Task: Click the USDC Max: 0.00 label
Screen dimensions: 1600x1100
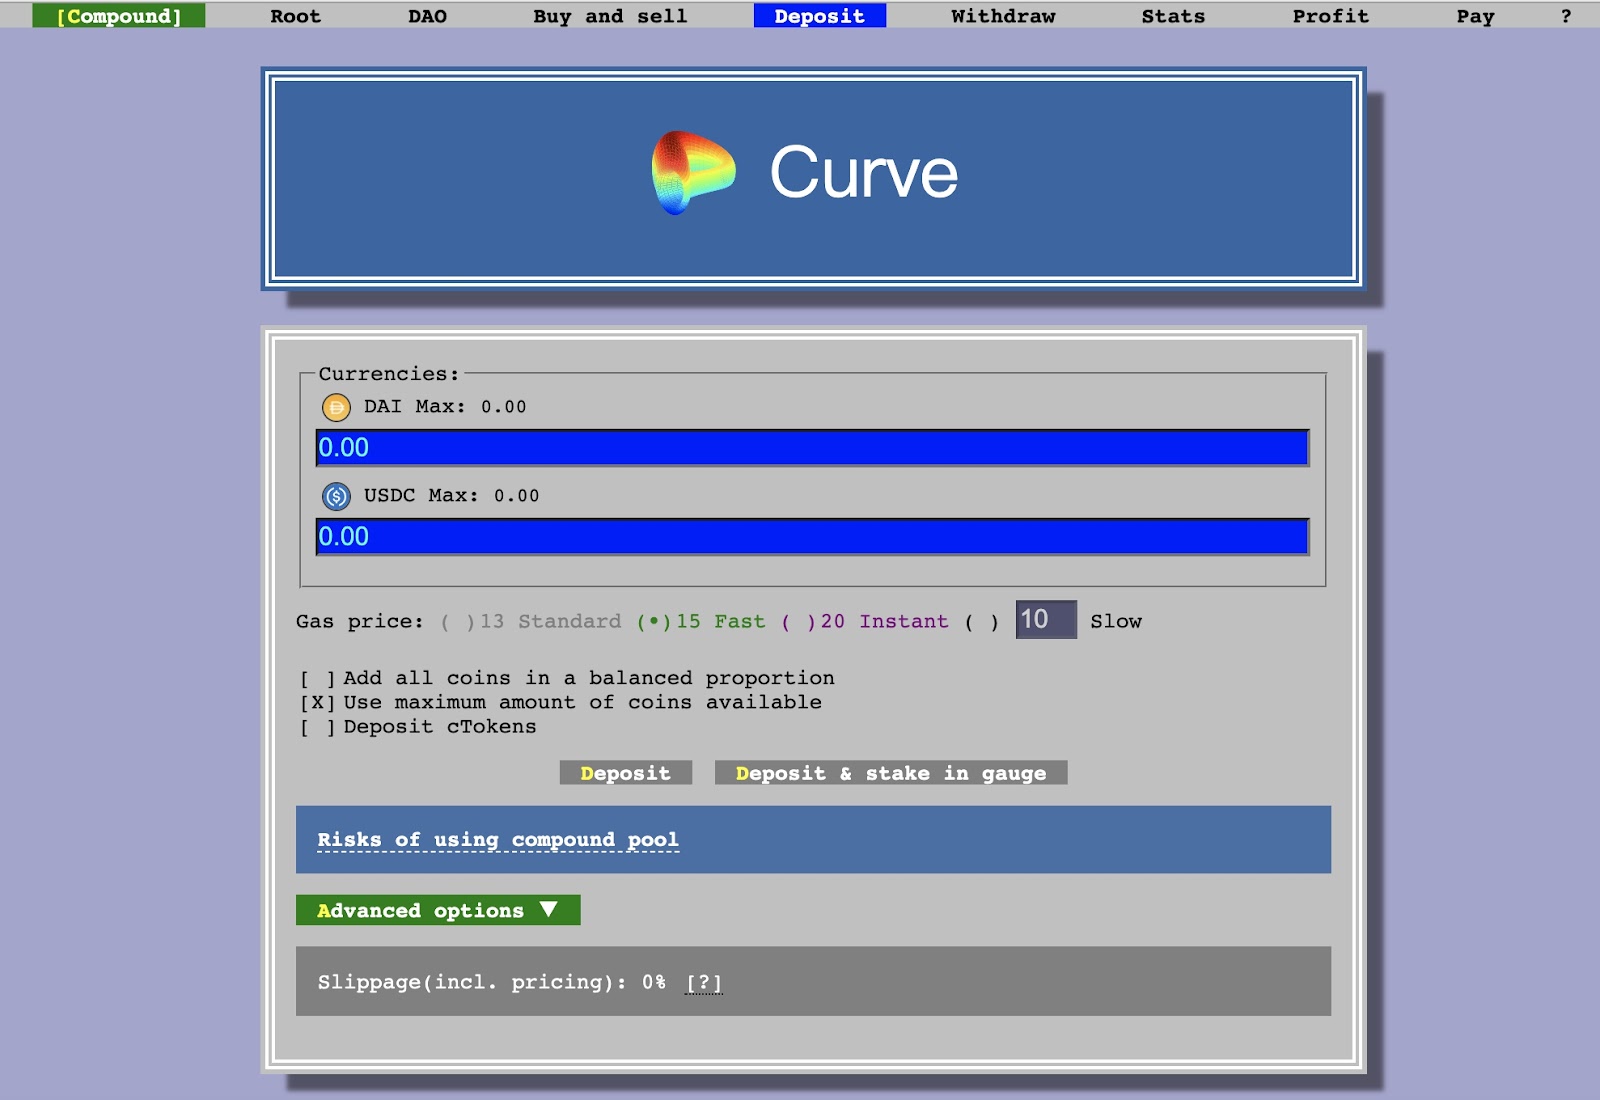Action: [x=451, y=496]
